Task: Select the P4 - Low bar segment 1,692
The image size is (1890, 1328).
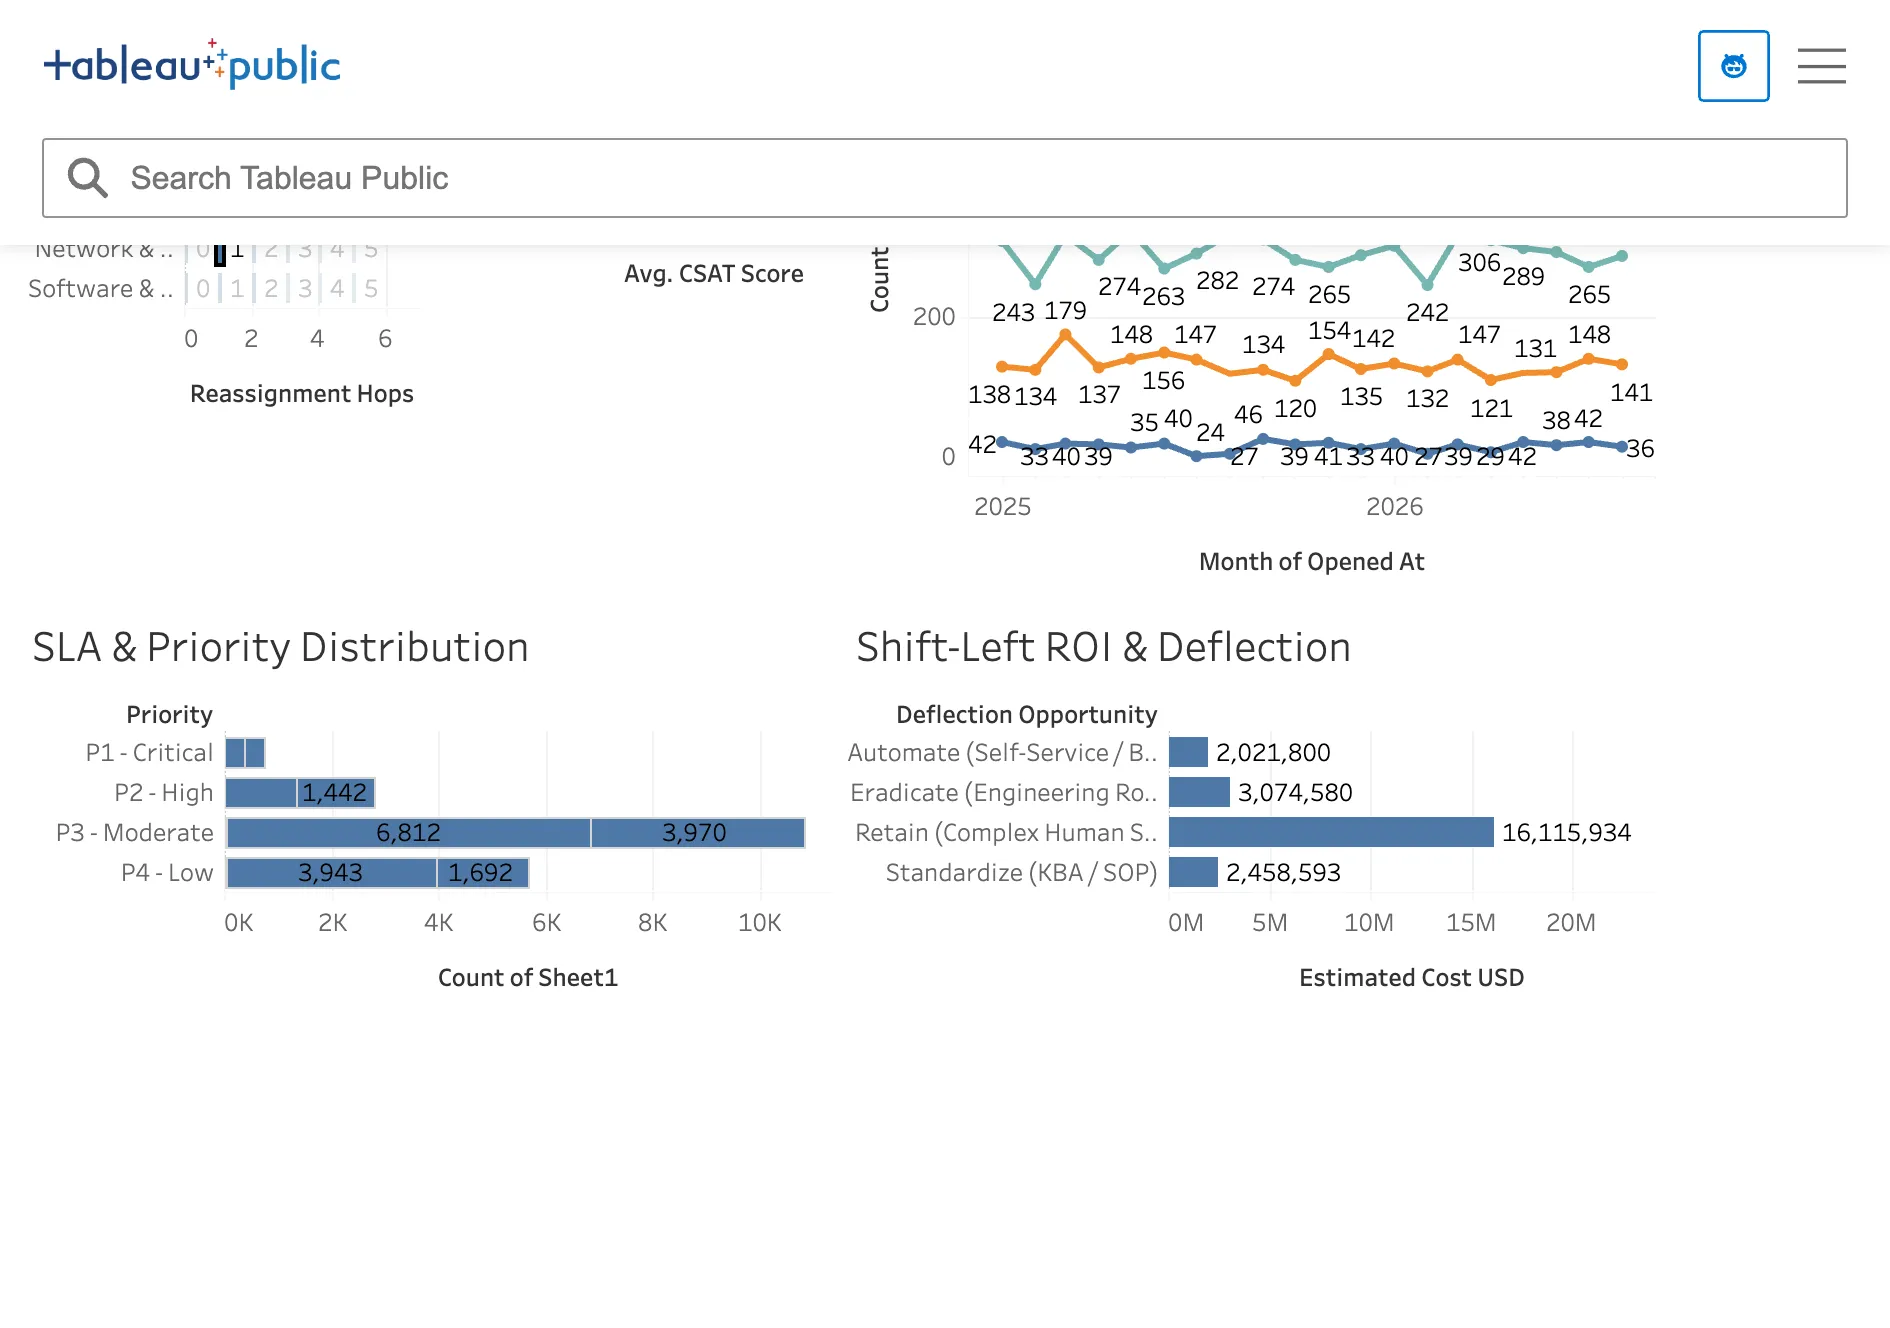Action: point(482,873)
